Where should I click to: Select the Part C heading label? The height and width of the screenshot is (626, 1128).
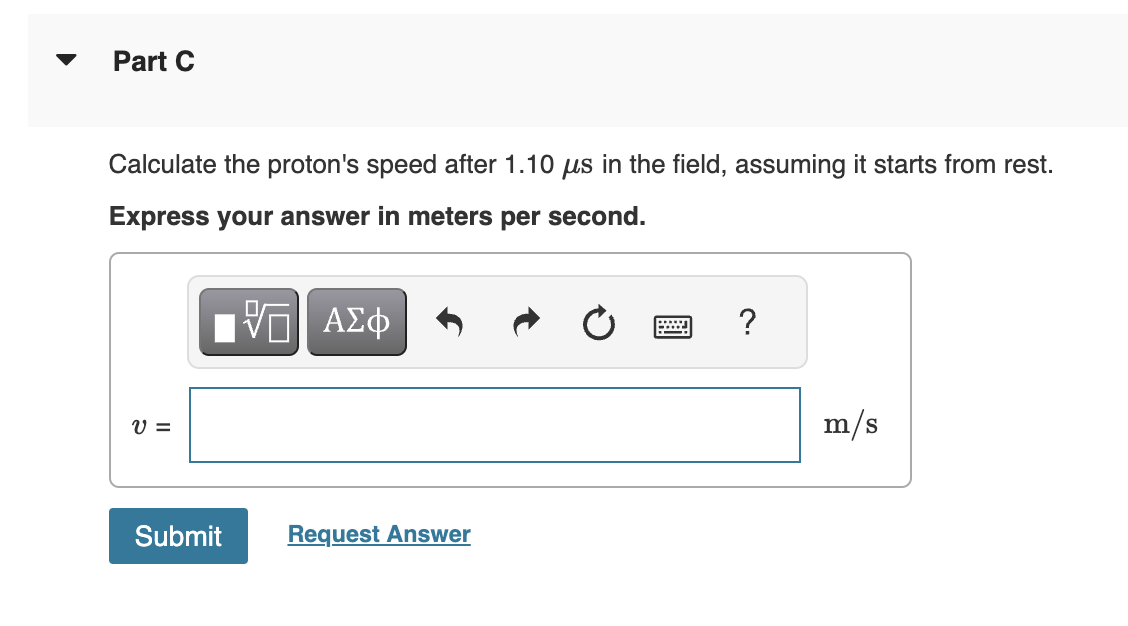coord(154,61)
